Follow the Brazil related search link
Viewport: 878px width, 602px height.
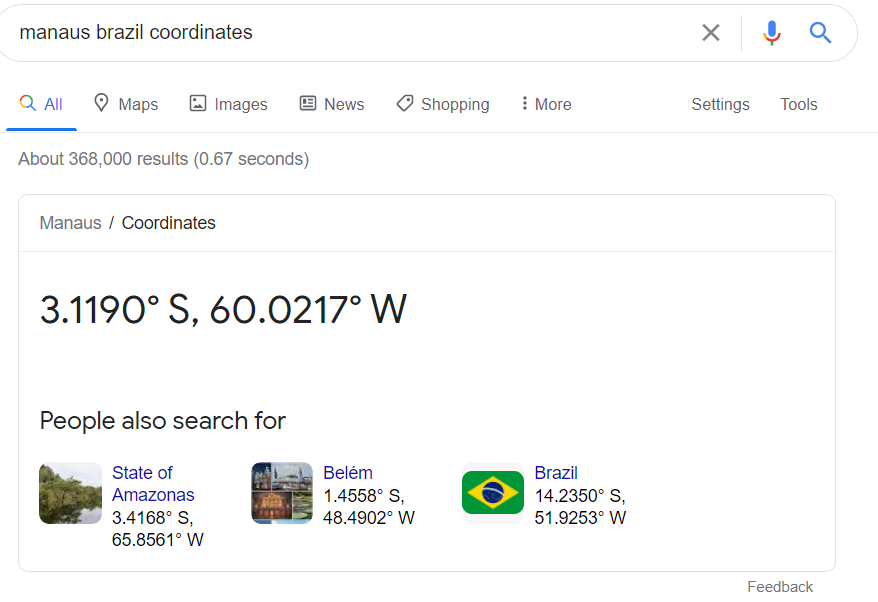(x=556, y=473)
